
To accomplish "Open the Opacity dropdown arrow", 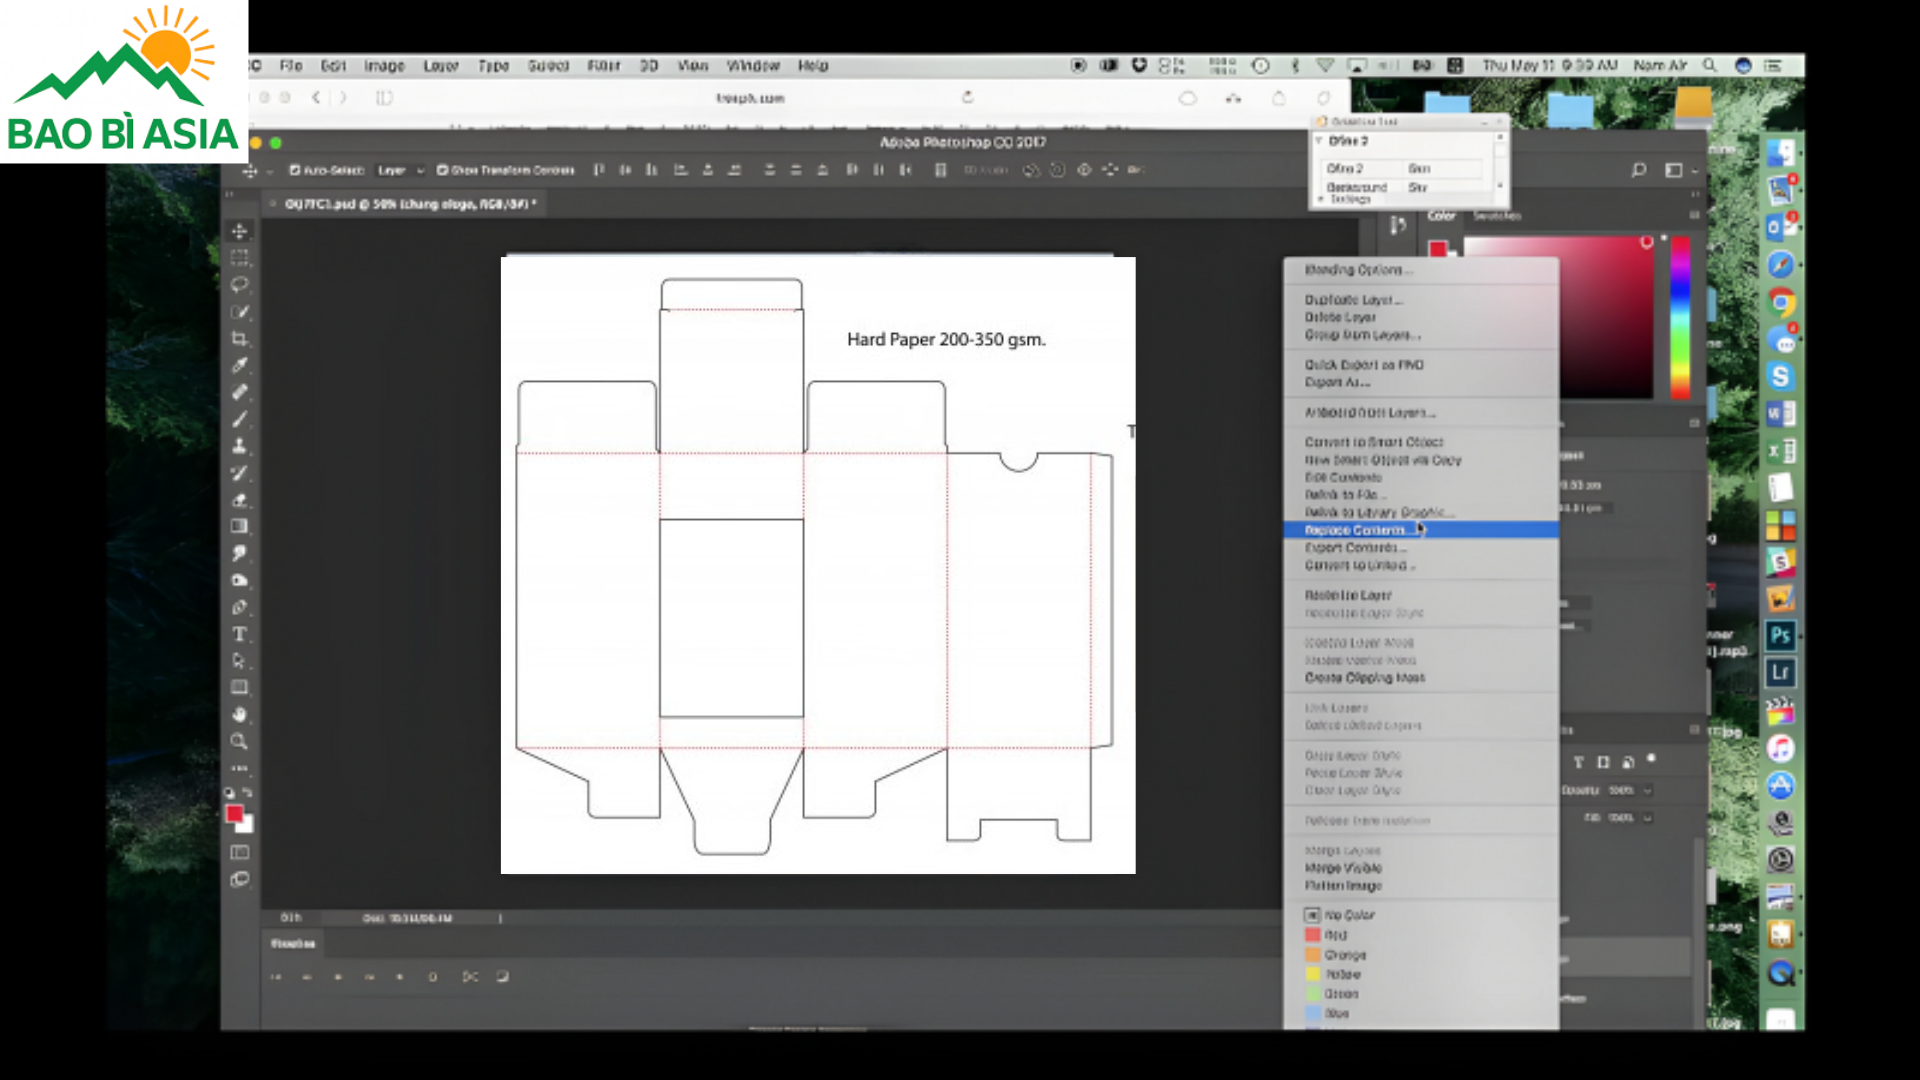I will tap(1647, 790).
